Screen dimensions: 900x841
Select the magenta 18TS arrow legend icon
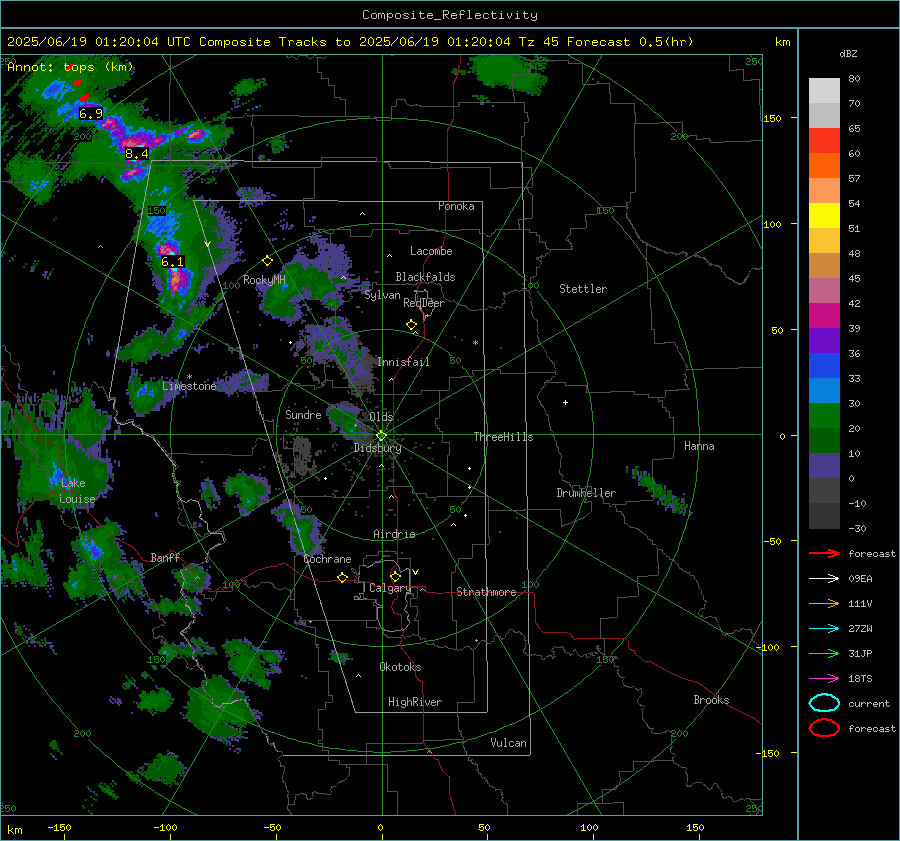[x=824, y=679]
